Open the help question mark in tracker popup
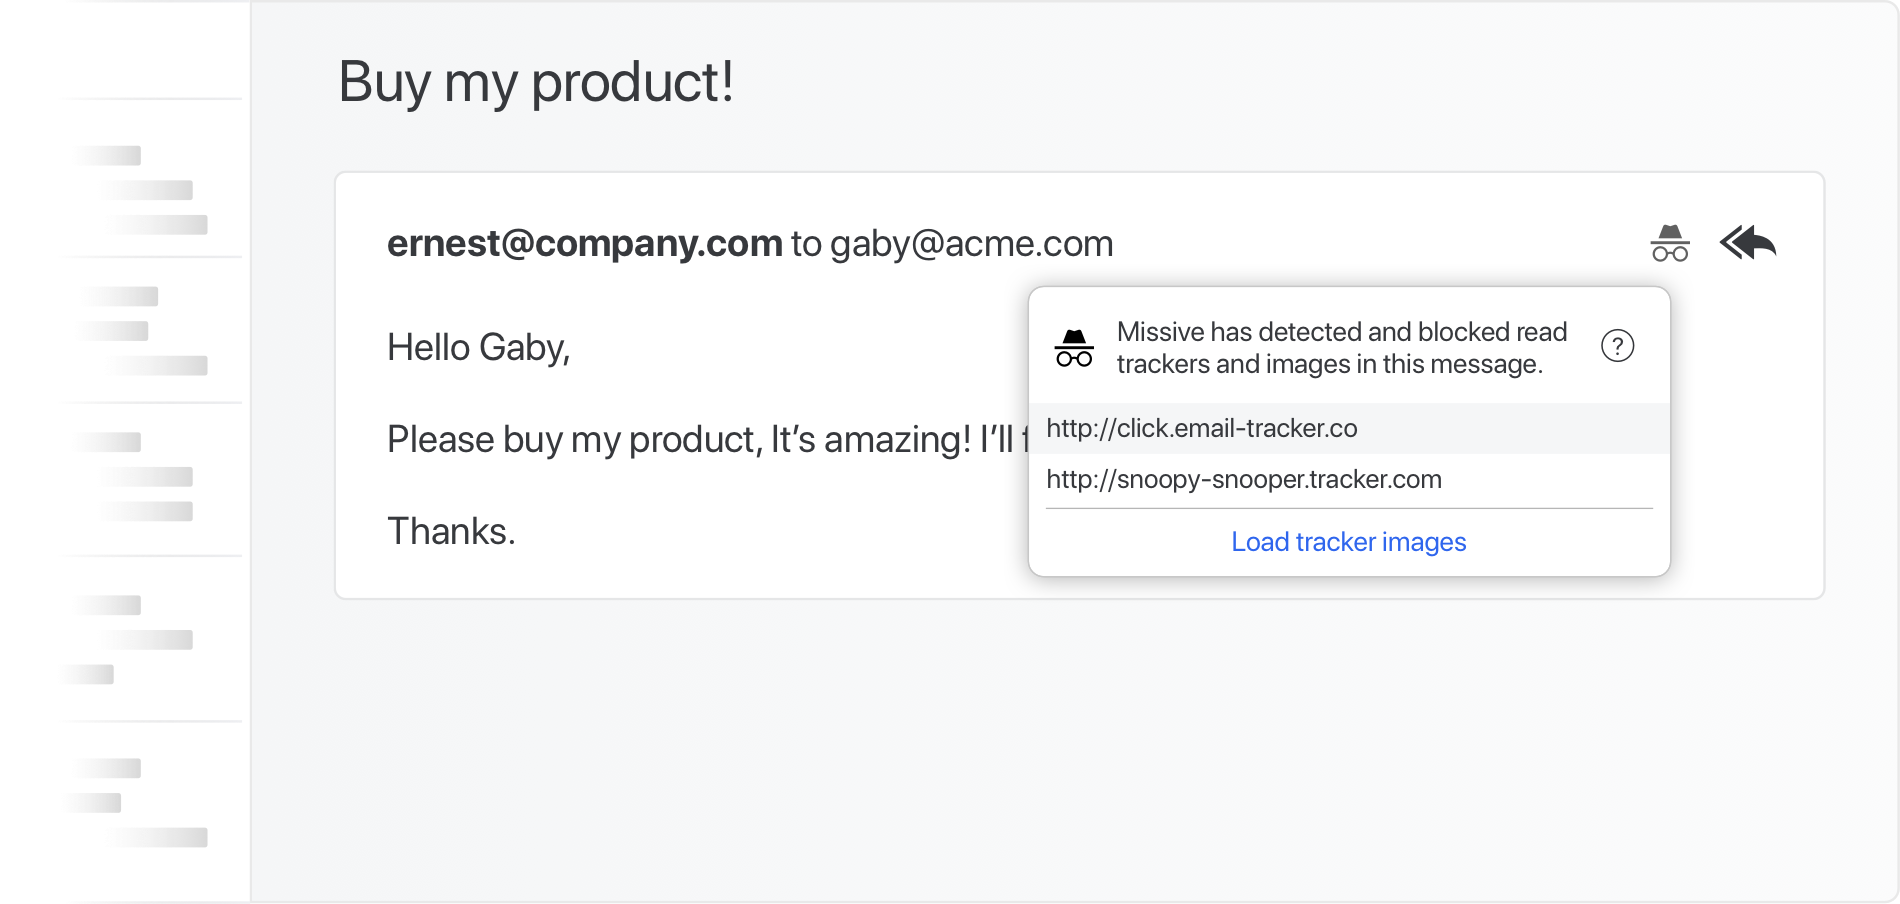Viewport: 1900px width, 904px height. click(1617, 346)
